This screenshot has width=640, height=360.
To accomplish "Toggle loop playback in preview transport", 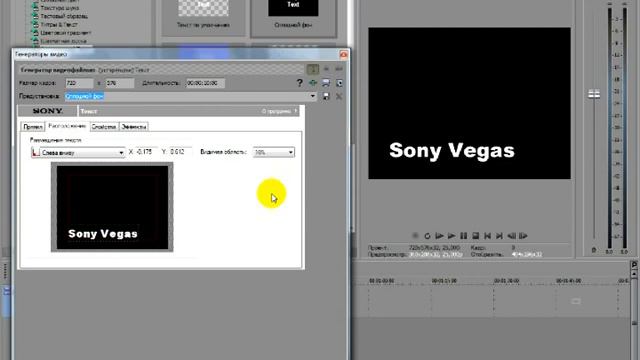I will [427, 236].
